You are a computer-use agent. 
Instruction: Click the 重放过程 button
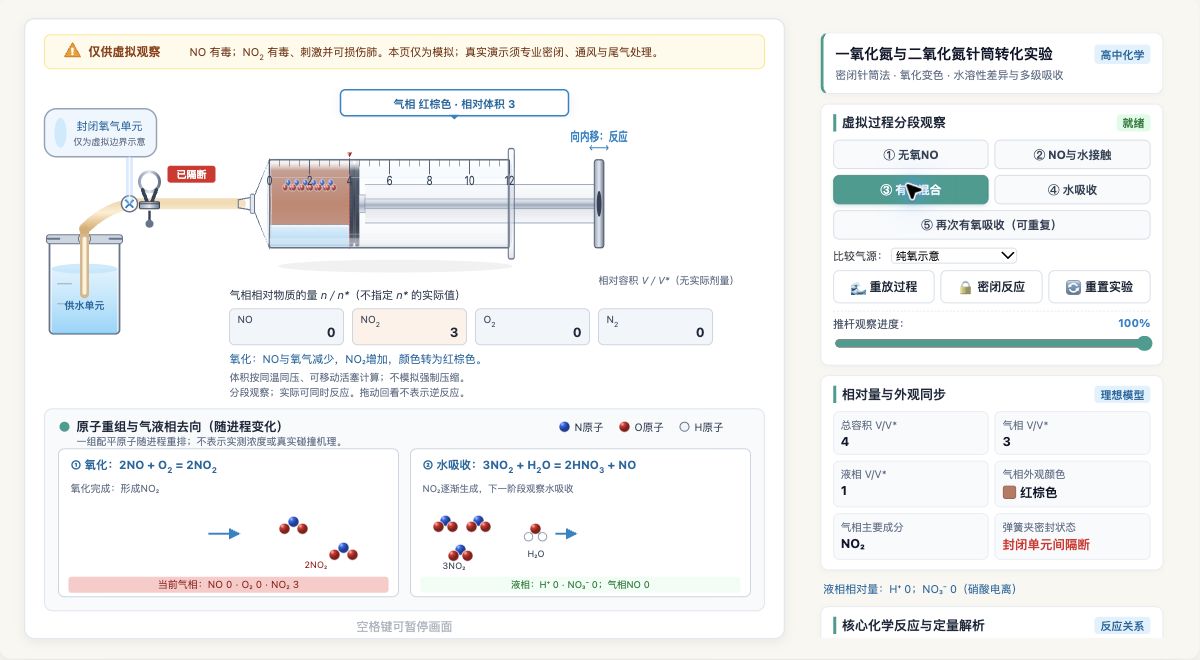pos(884,287)
